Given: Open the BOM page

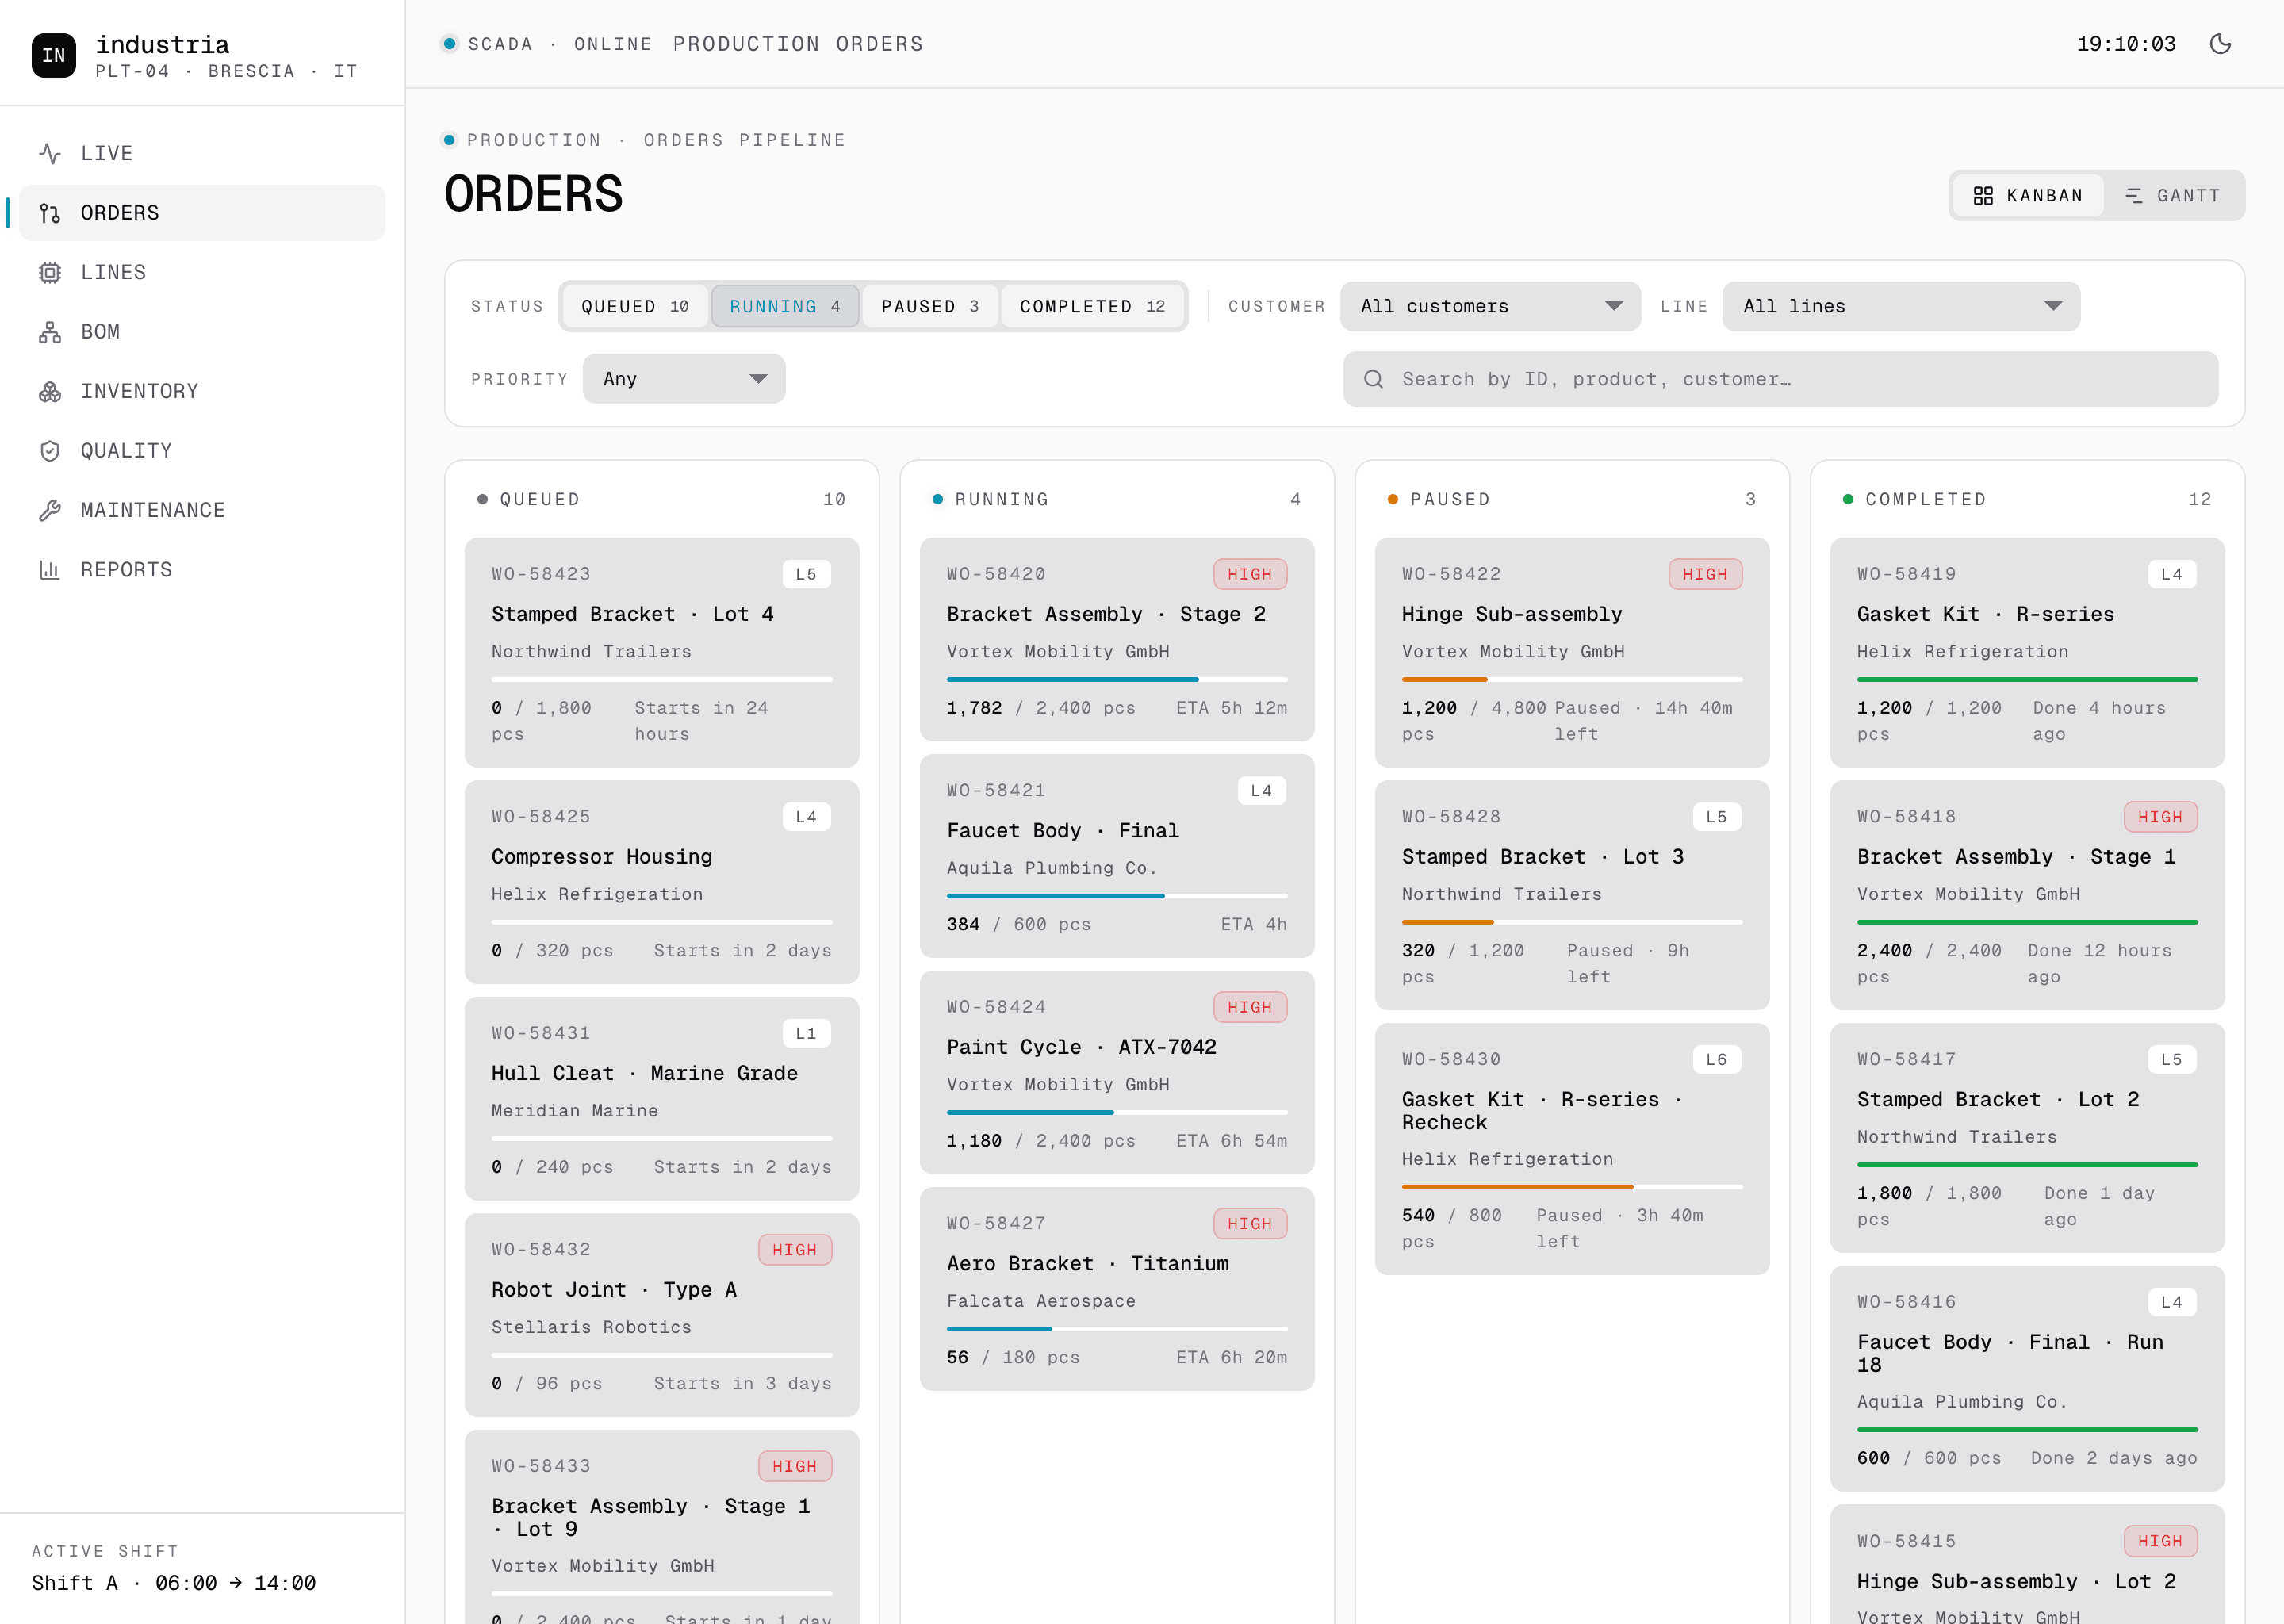Looking at the screenshot, I should [x=202, y=332].
